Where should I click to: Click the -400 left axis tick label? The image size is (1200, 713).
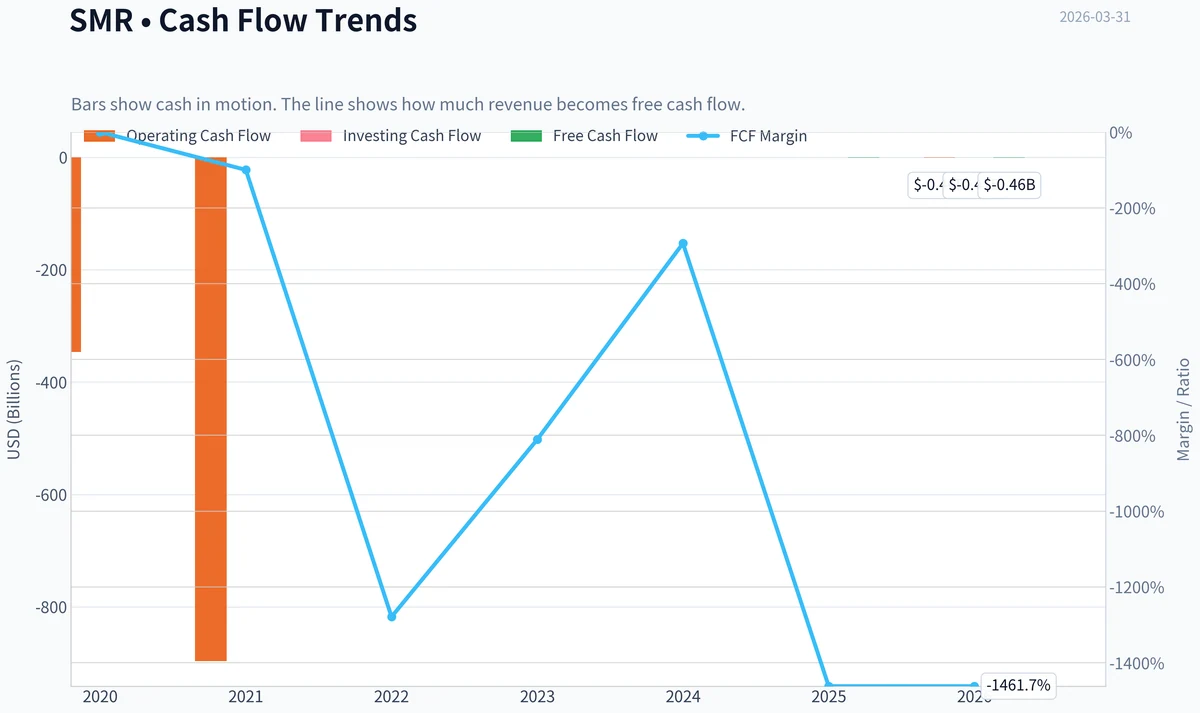click(x=49, y=383)
